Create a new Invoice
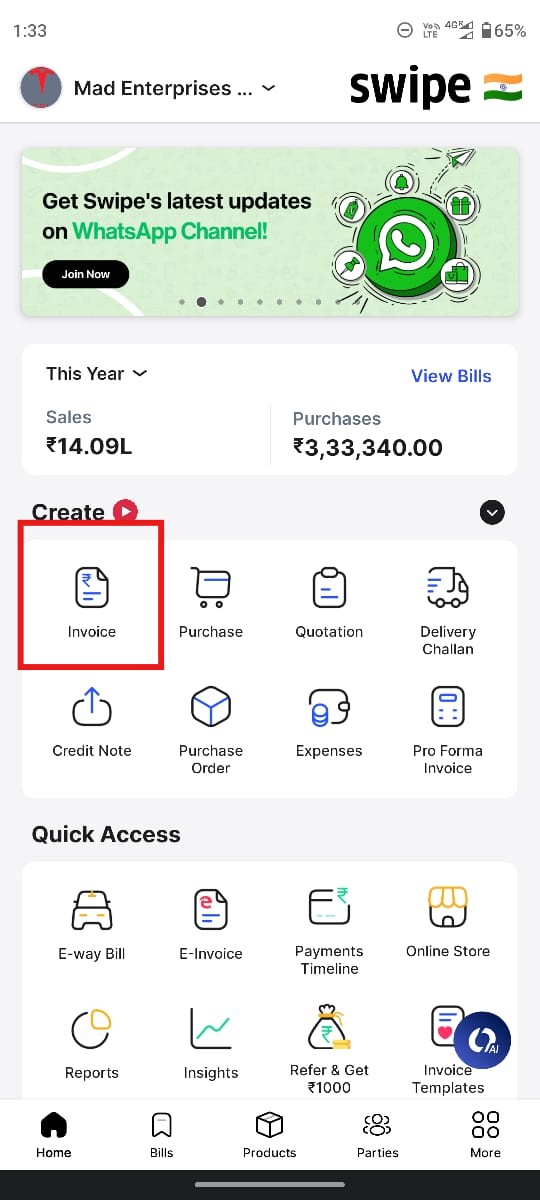This screenshot has width=540, height=1200. point(91,600)
